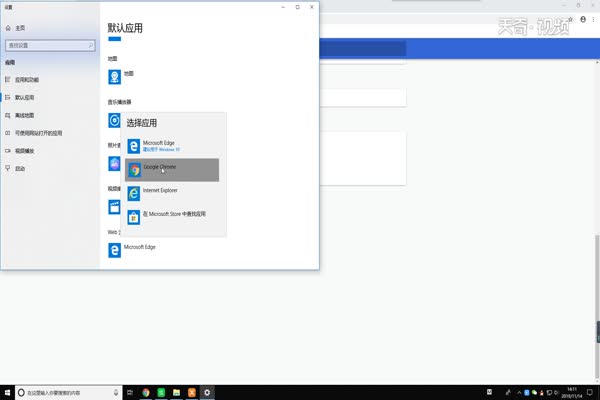Open the green spreadsheet app on taskbar
This screenshot has width=600, height=400.
tap(161, 392)
